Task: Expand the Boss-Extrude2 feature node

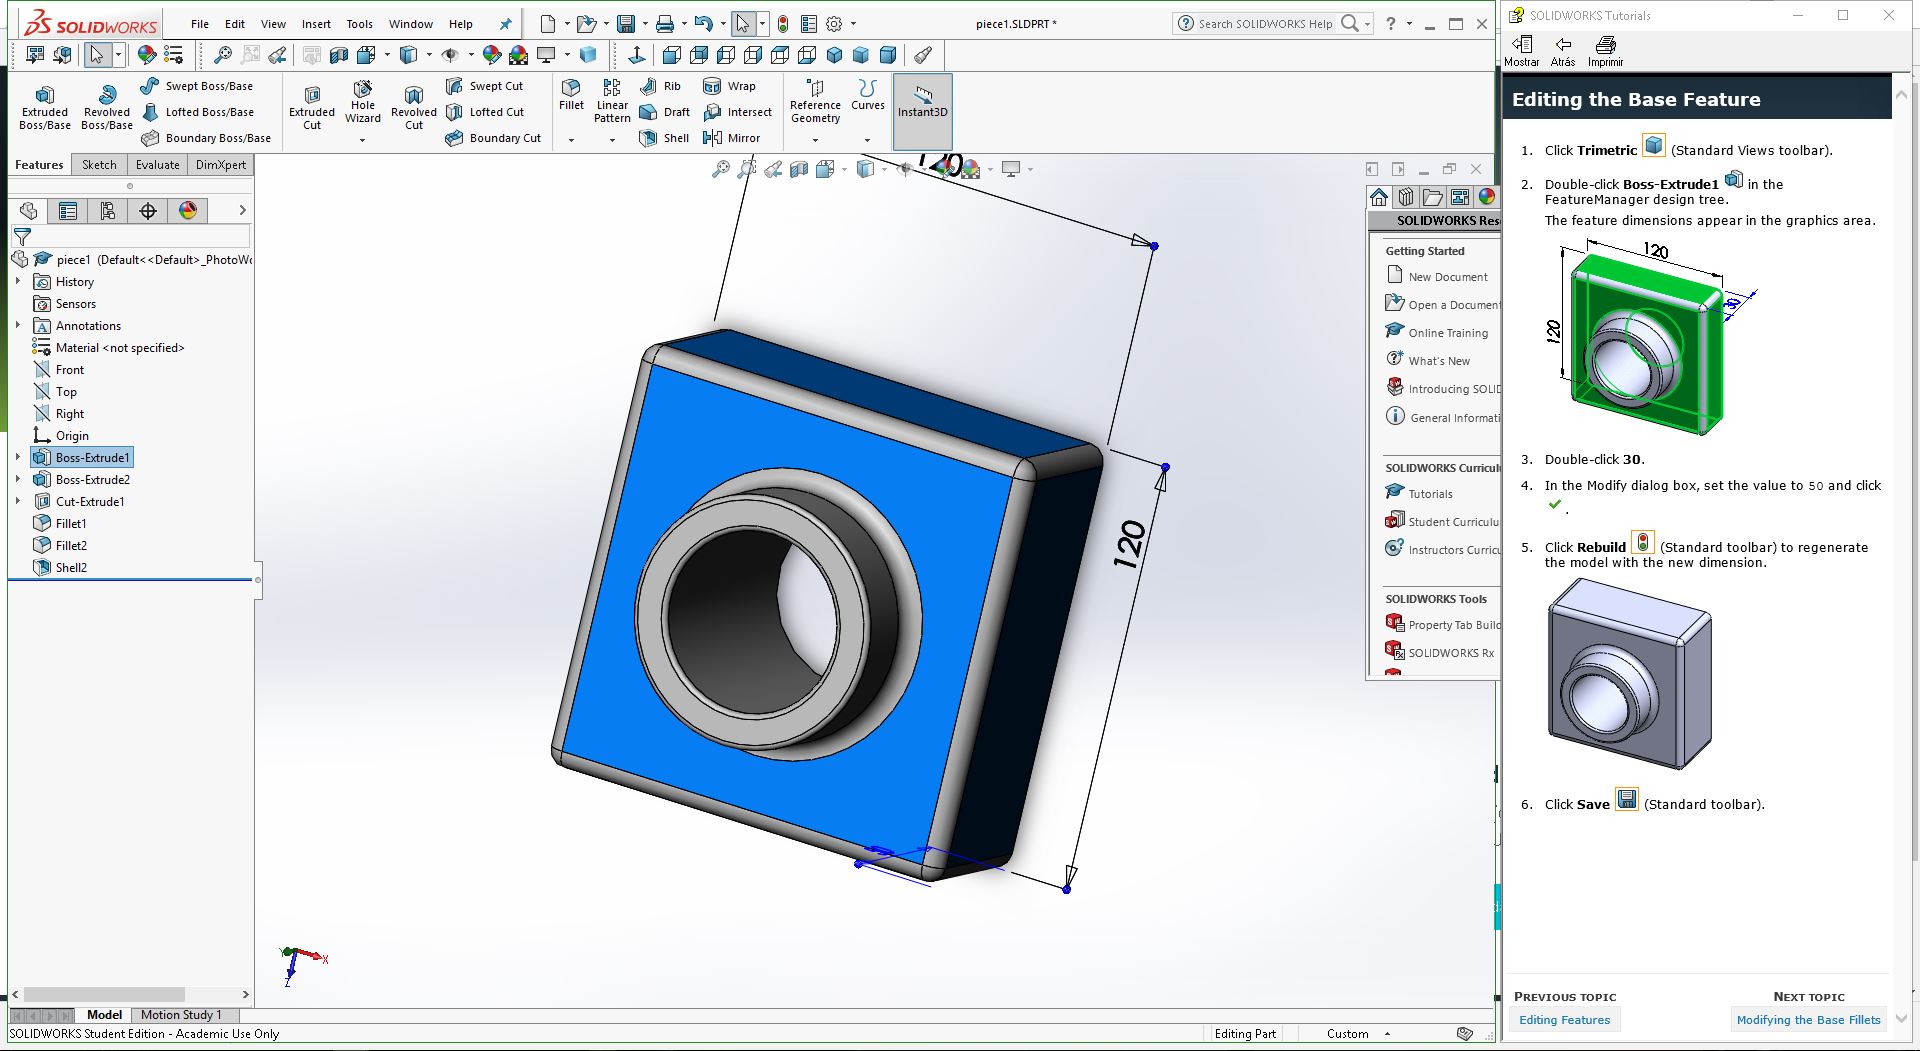Action: [18, 479]
